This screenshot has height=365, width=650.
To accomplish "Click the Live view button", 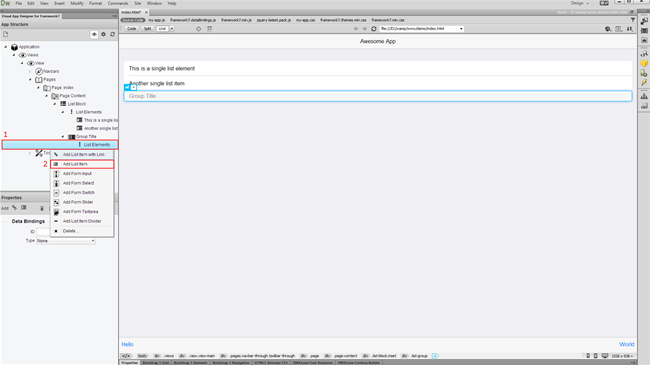I will (x=162, y=29).
